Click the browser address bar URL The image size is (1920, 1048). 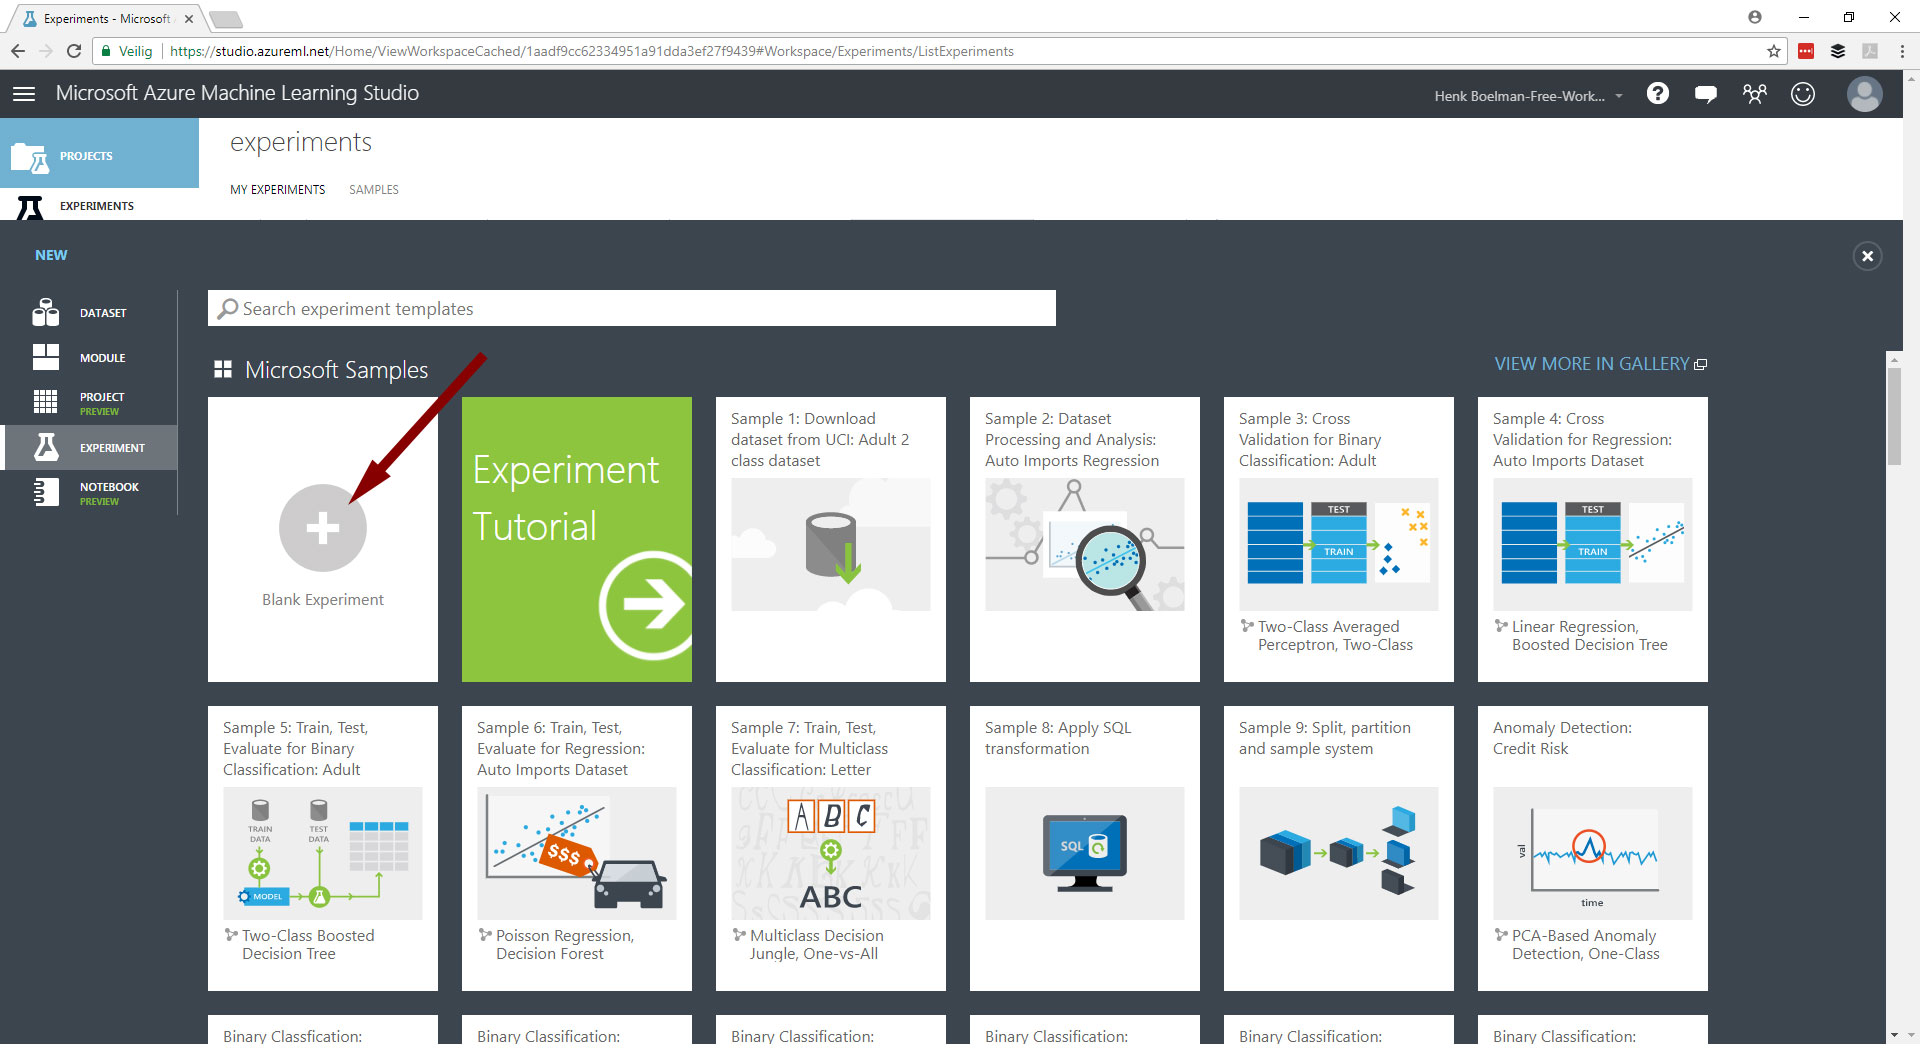(591, 51)
